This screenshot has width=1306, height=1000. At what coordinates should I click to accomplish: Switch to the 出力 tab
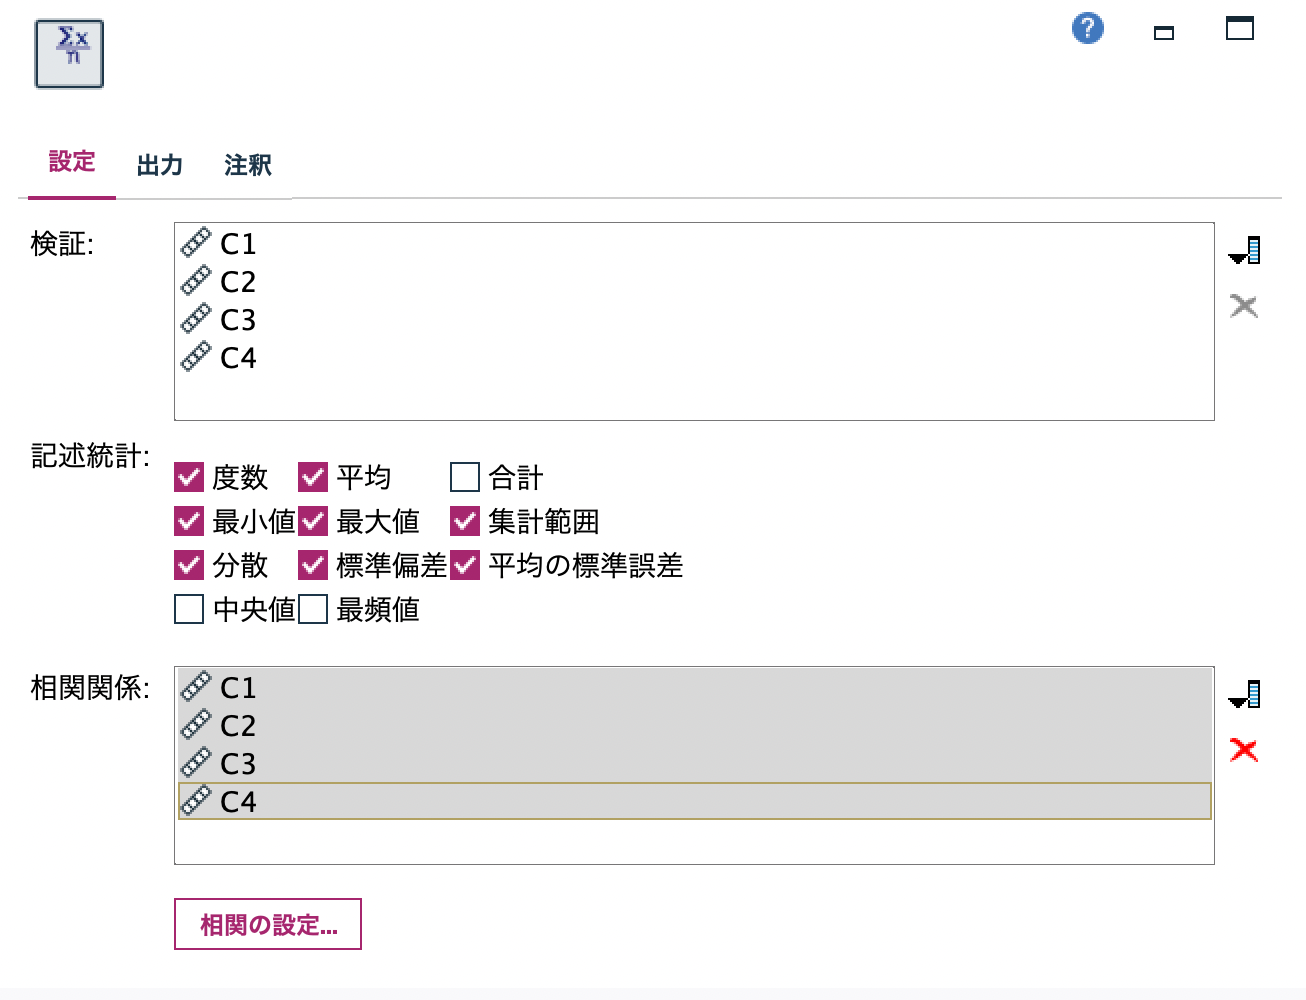pos(160,165)
